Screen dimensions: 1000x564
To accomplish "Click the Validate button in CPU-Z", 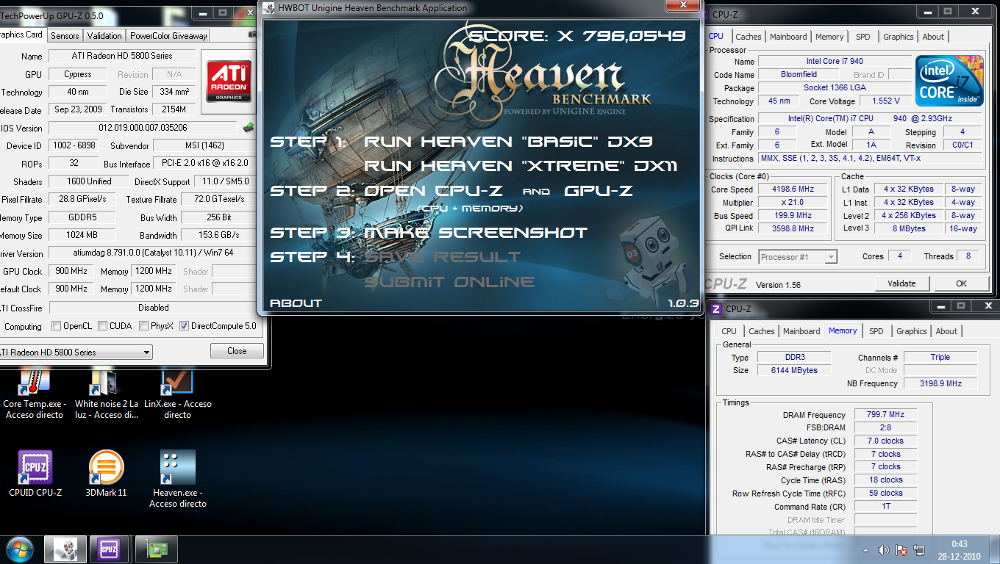I will [901, 283].
